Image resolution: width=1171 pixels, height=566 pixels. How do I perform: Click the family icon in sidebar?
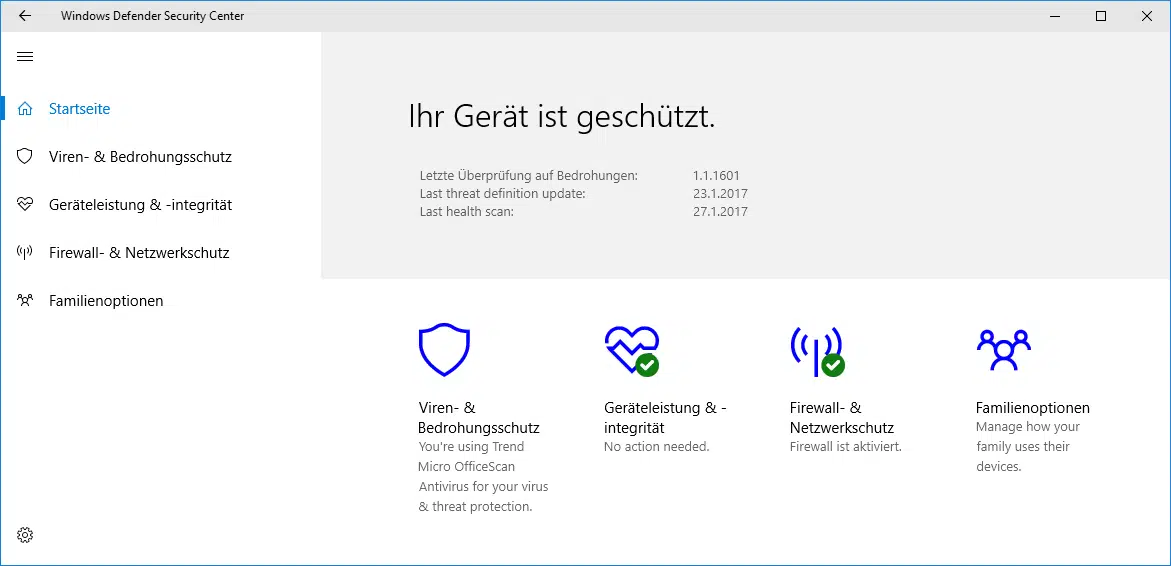26,301
